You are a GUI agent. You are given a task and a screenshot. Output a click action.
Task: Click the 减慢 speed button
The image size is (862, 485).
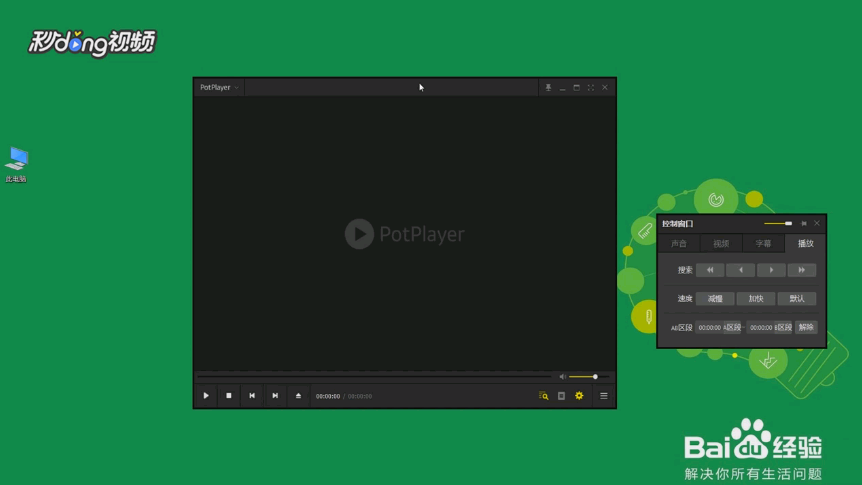click(715, 299)
